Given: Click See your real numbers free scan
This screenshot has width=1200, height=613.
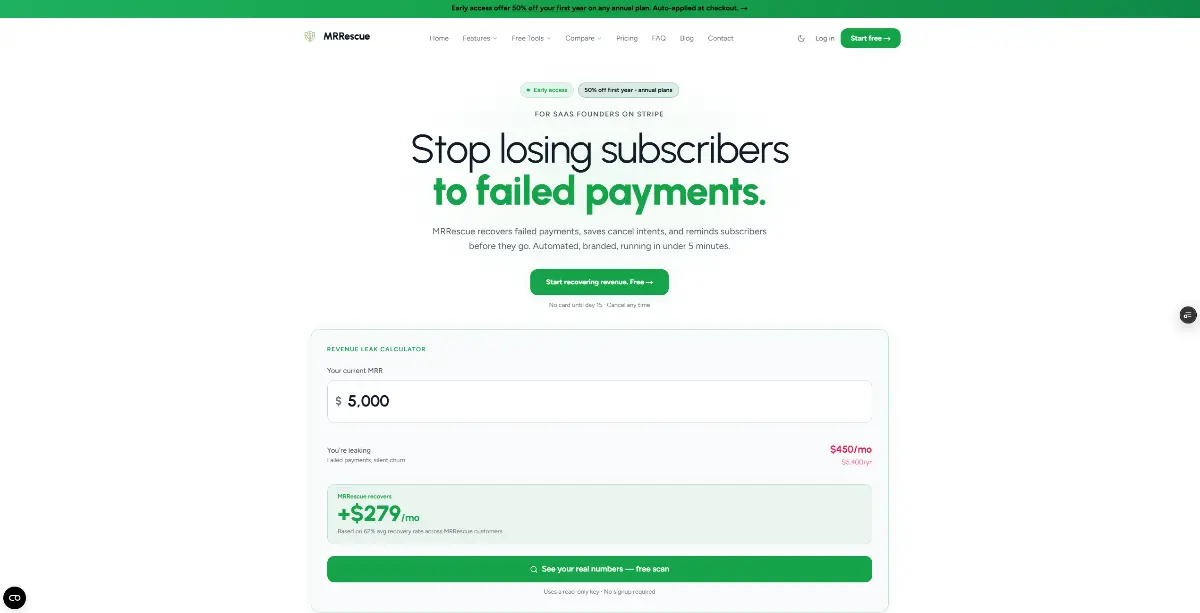Looking at the screenshot, I should 599,569.
